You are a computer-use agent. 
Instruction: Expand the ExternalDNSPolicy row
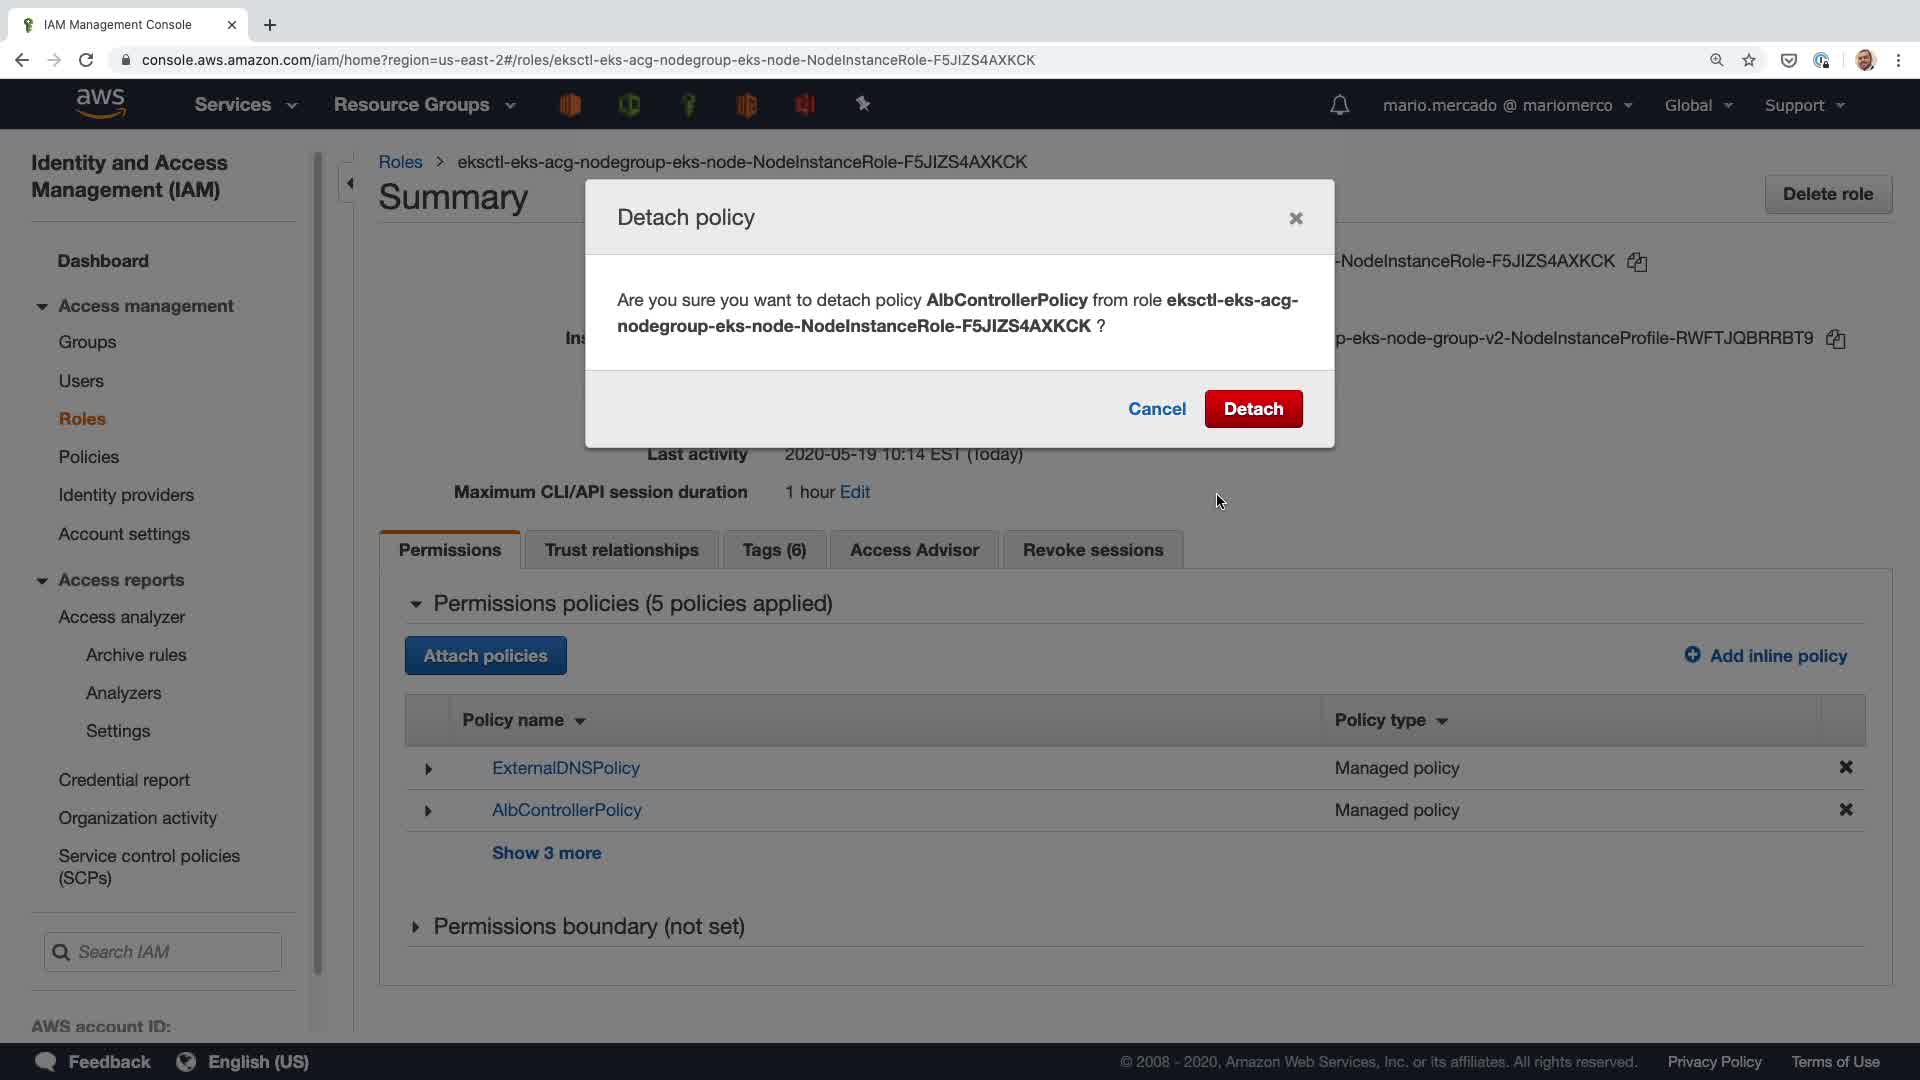click(x=428, y=769)
